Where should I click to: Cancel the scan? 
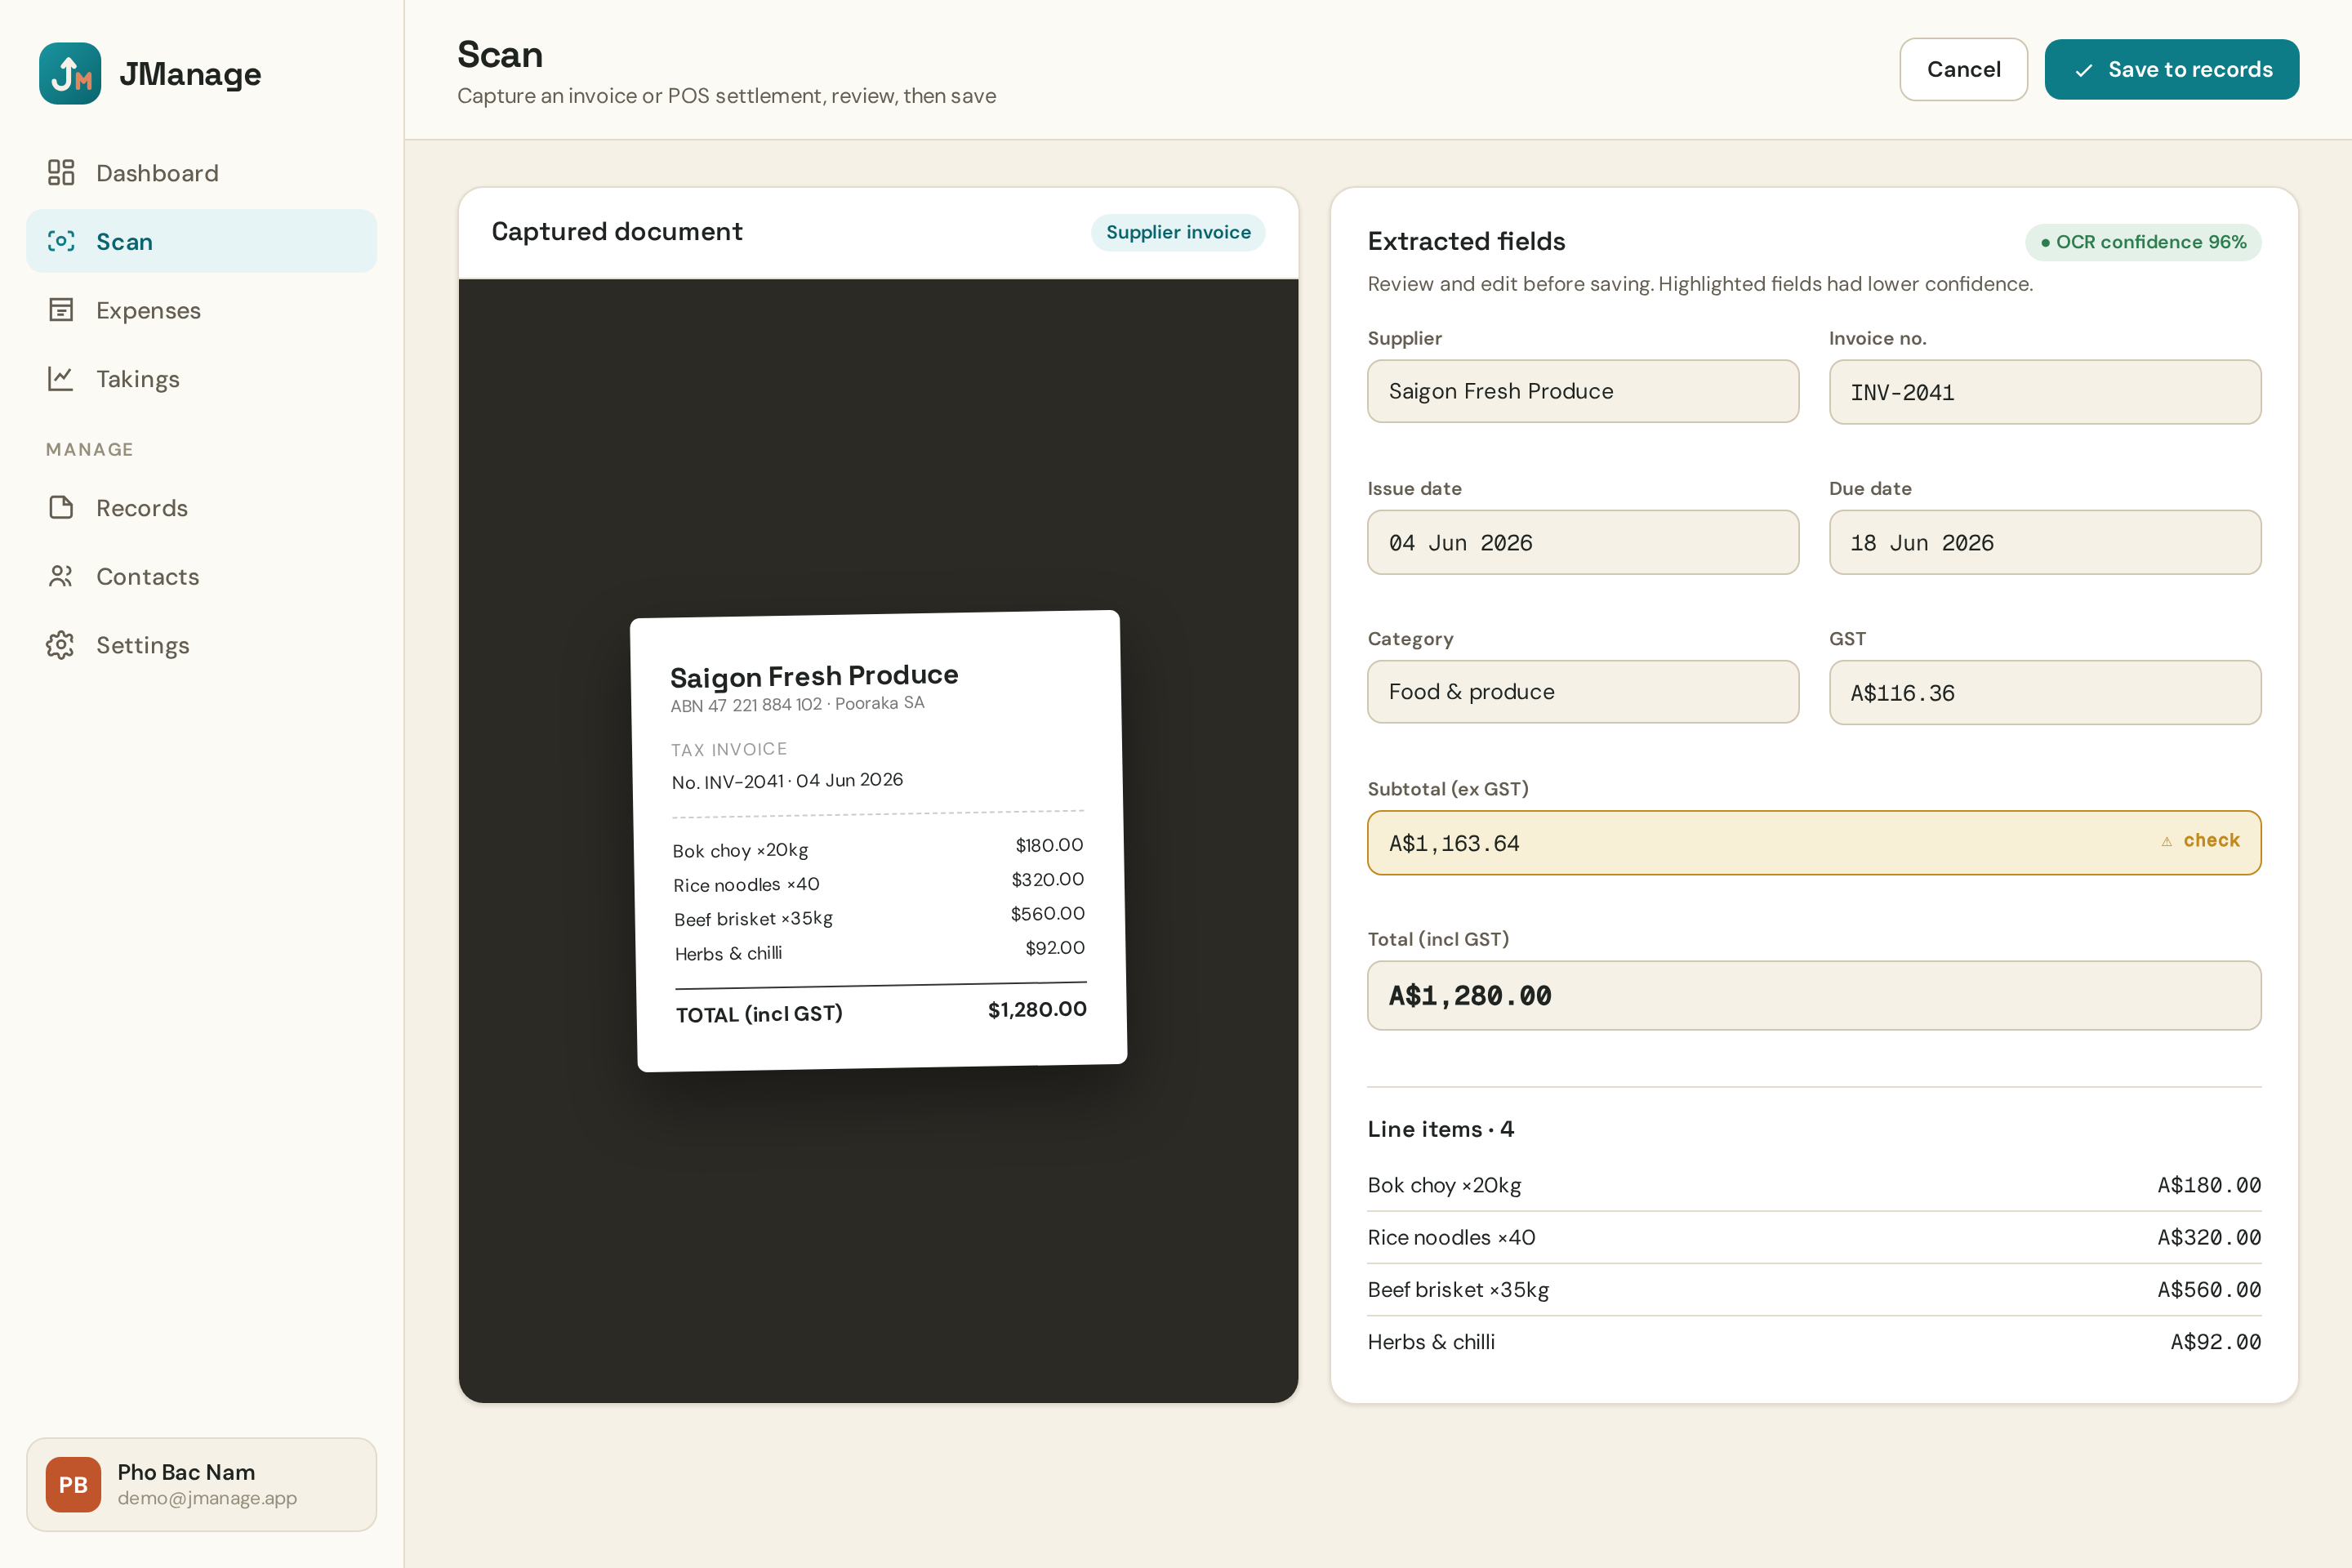(x=1963, y=69)
